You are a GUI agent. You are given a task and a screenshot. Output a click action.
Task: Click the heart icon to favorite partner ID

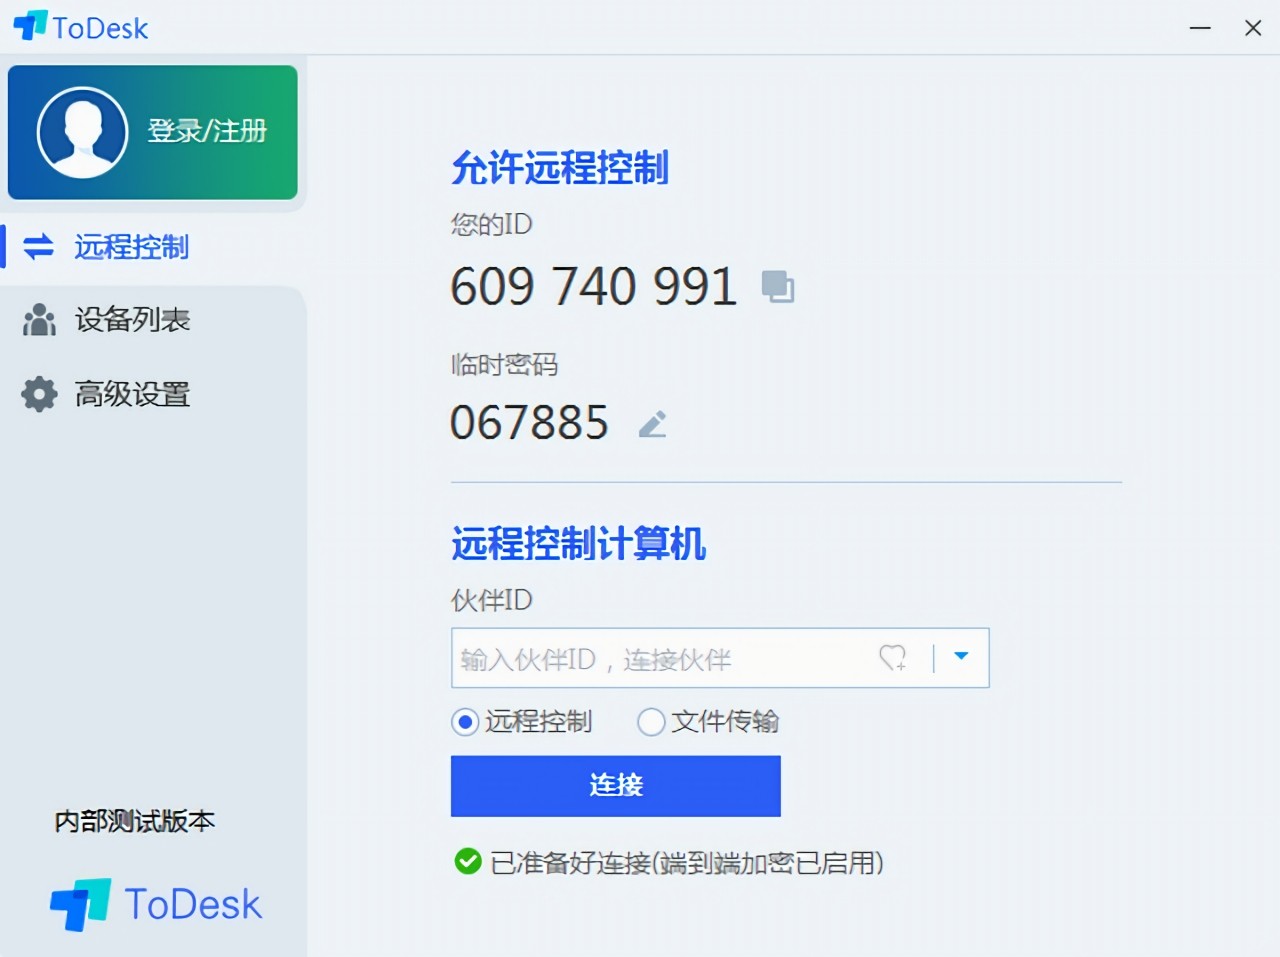coord(892,658)
